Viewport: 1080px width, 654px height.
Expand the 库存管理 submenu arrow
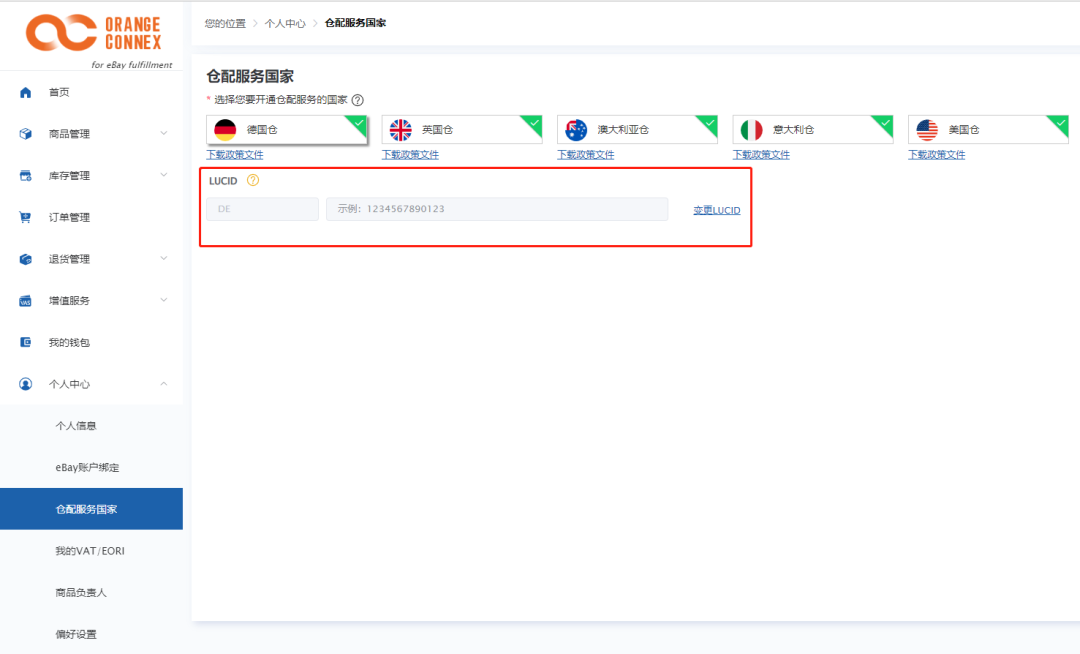[x=164, y=175]
